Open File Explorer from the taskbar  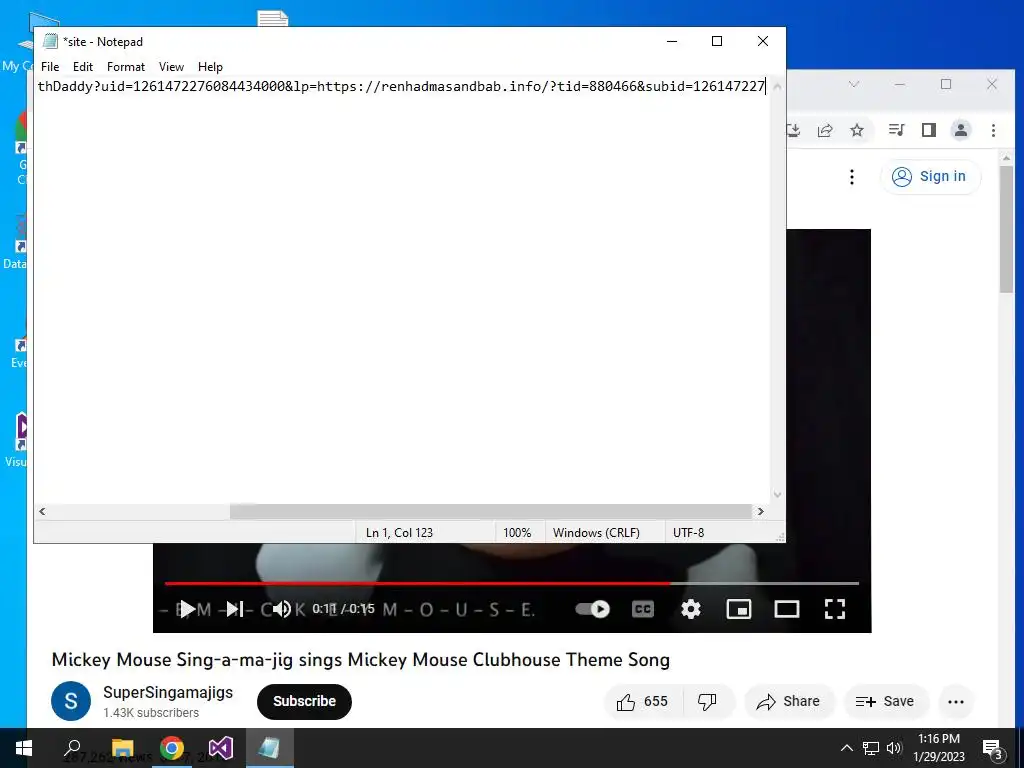[x=122, y=748]
